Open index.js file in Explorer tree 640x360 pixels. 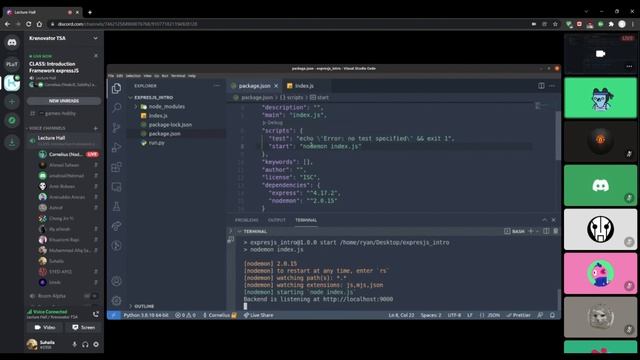click(x=158, y=116)
